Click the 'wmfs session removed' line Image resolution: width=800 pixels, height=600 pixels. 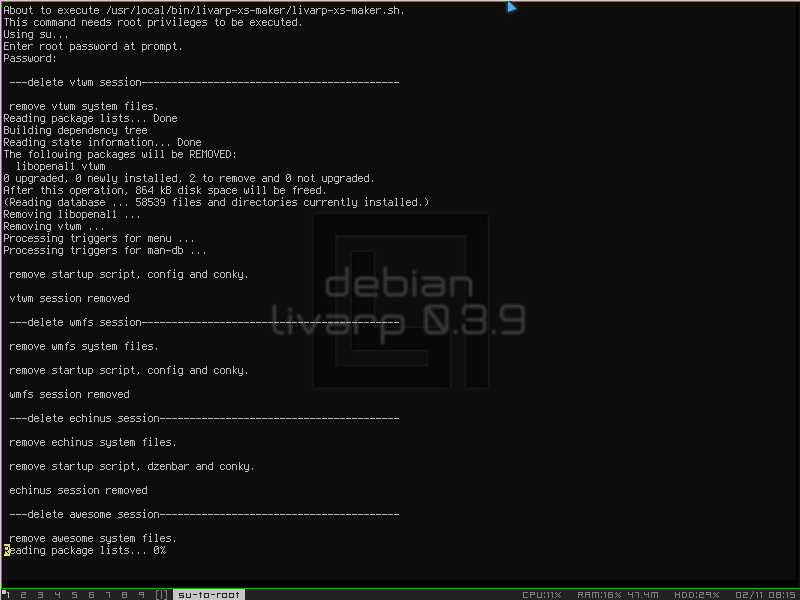[x=69, y=394]
